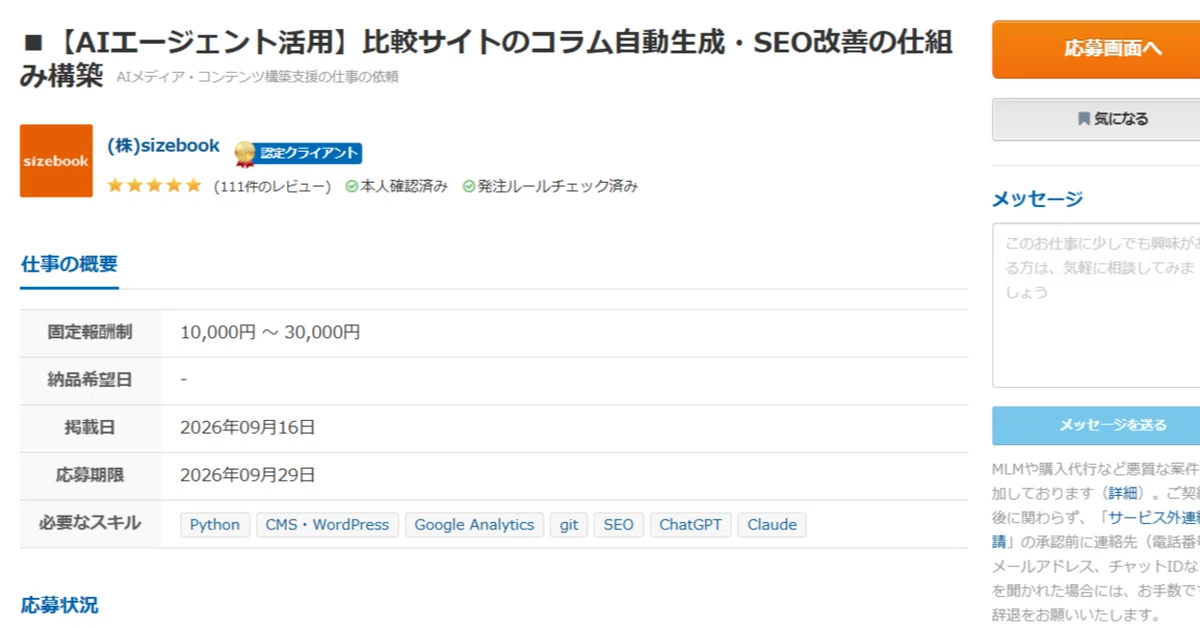Click the 応募状況 section heading
Image resolution: width=1200 pixels, height=628 pixels.
(x=59, y=605)
